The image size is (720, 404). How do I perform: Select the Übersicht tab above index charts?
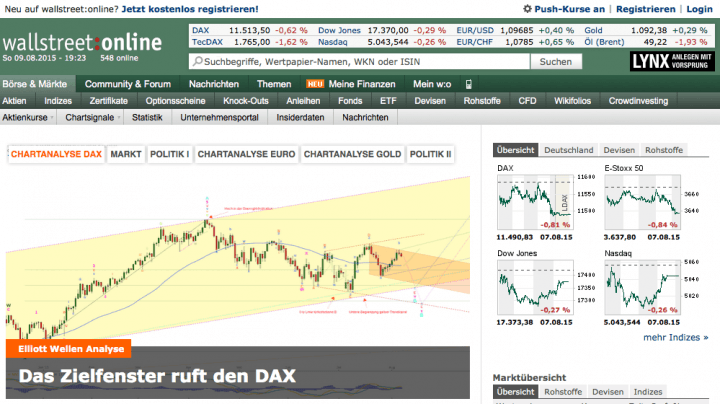pos(515,150)
